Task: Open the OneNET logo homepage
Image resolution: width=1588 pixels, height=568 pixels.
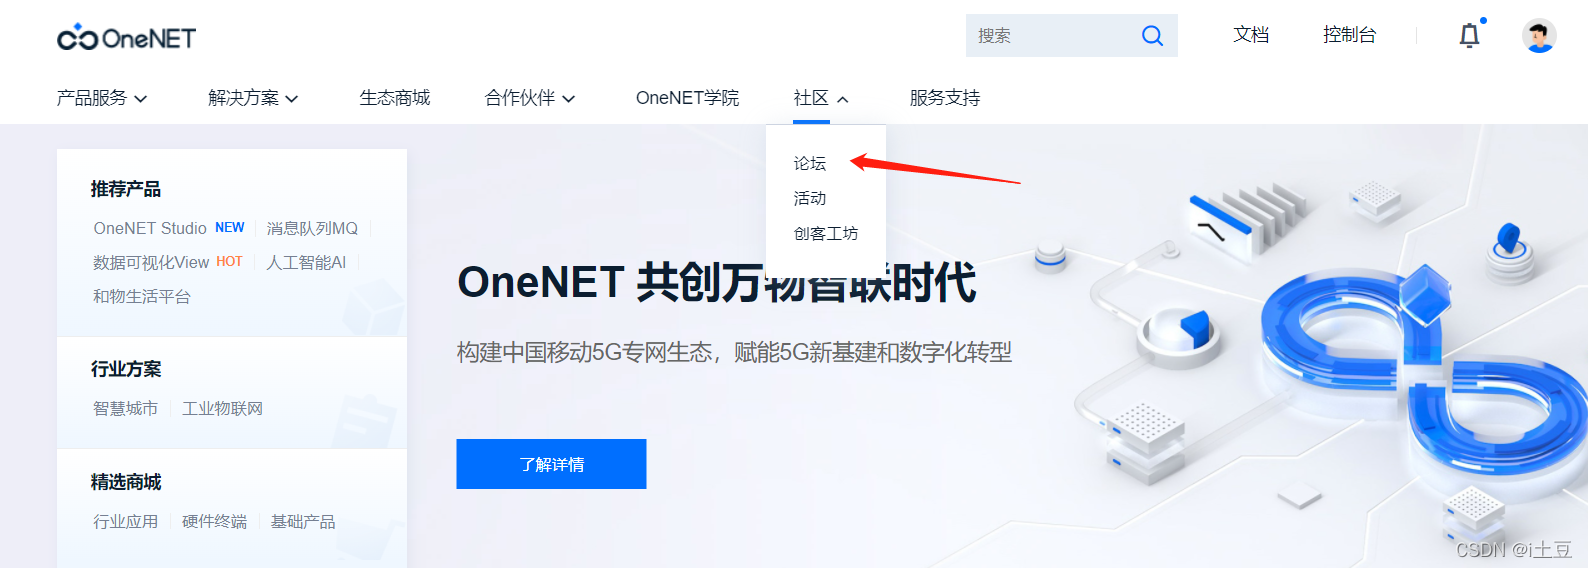Action: 126,38
